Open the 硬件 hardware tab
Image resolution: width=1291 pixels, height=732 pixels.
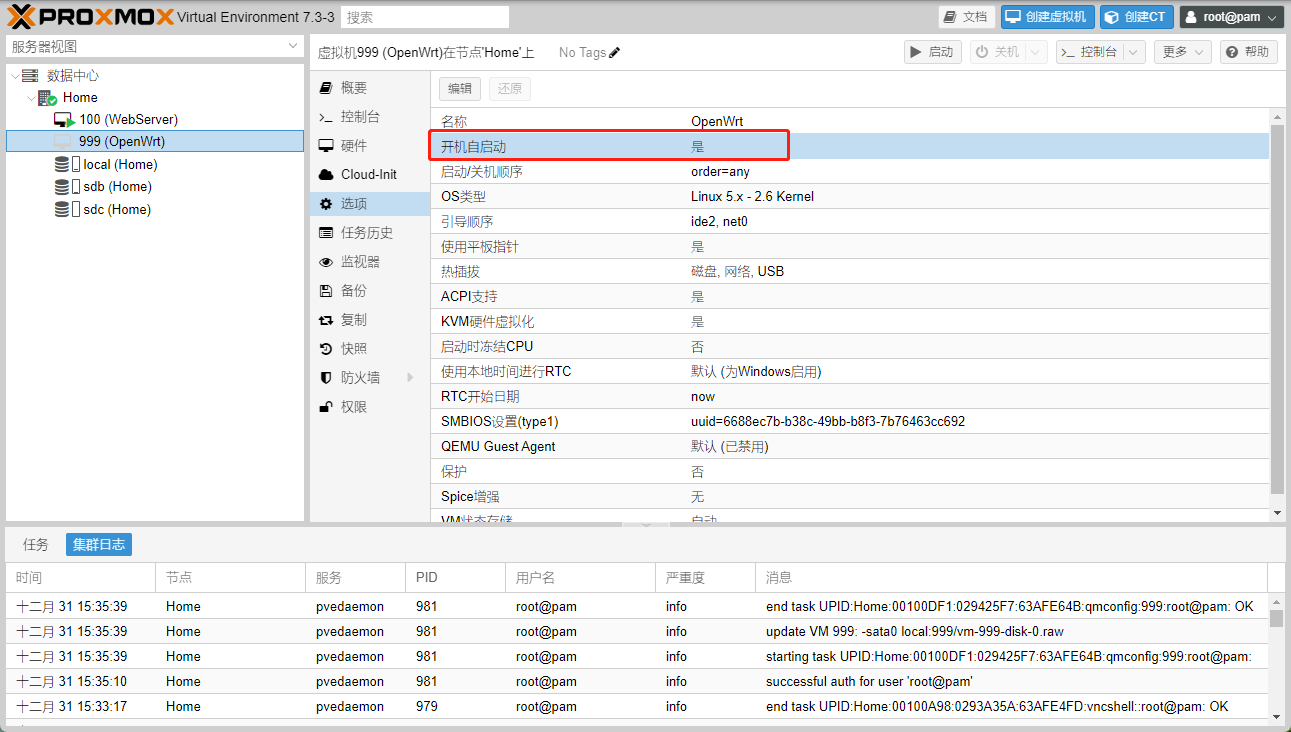370,146
